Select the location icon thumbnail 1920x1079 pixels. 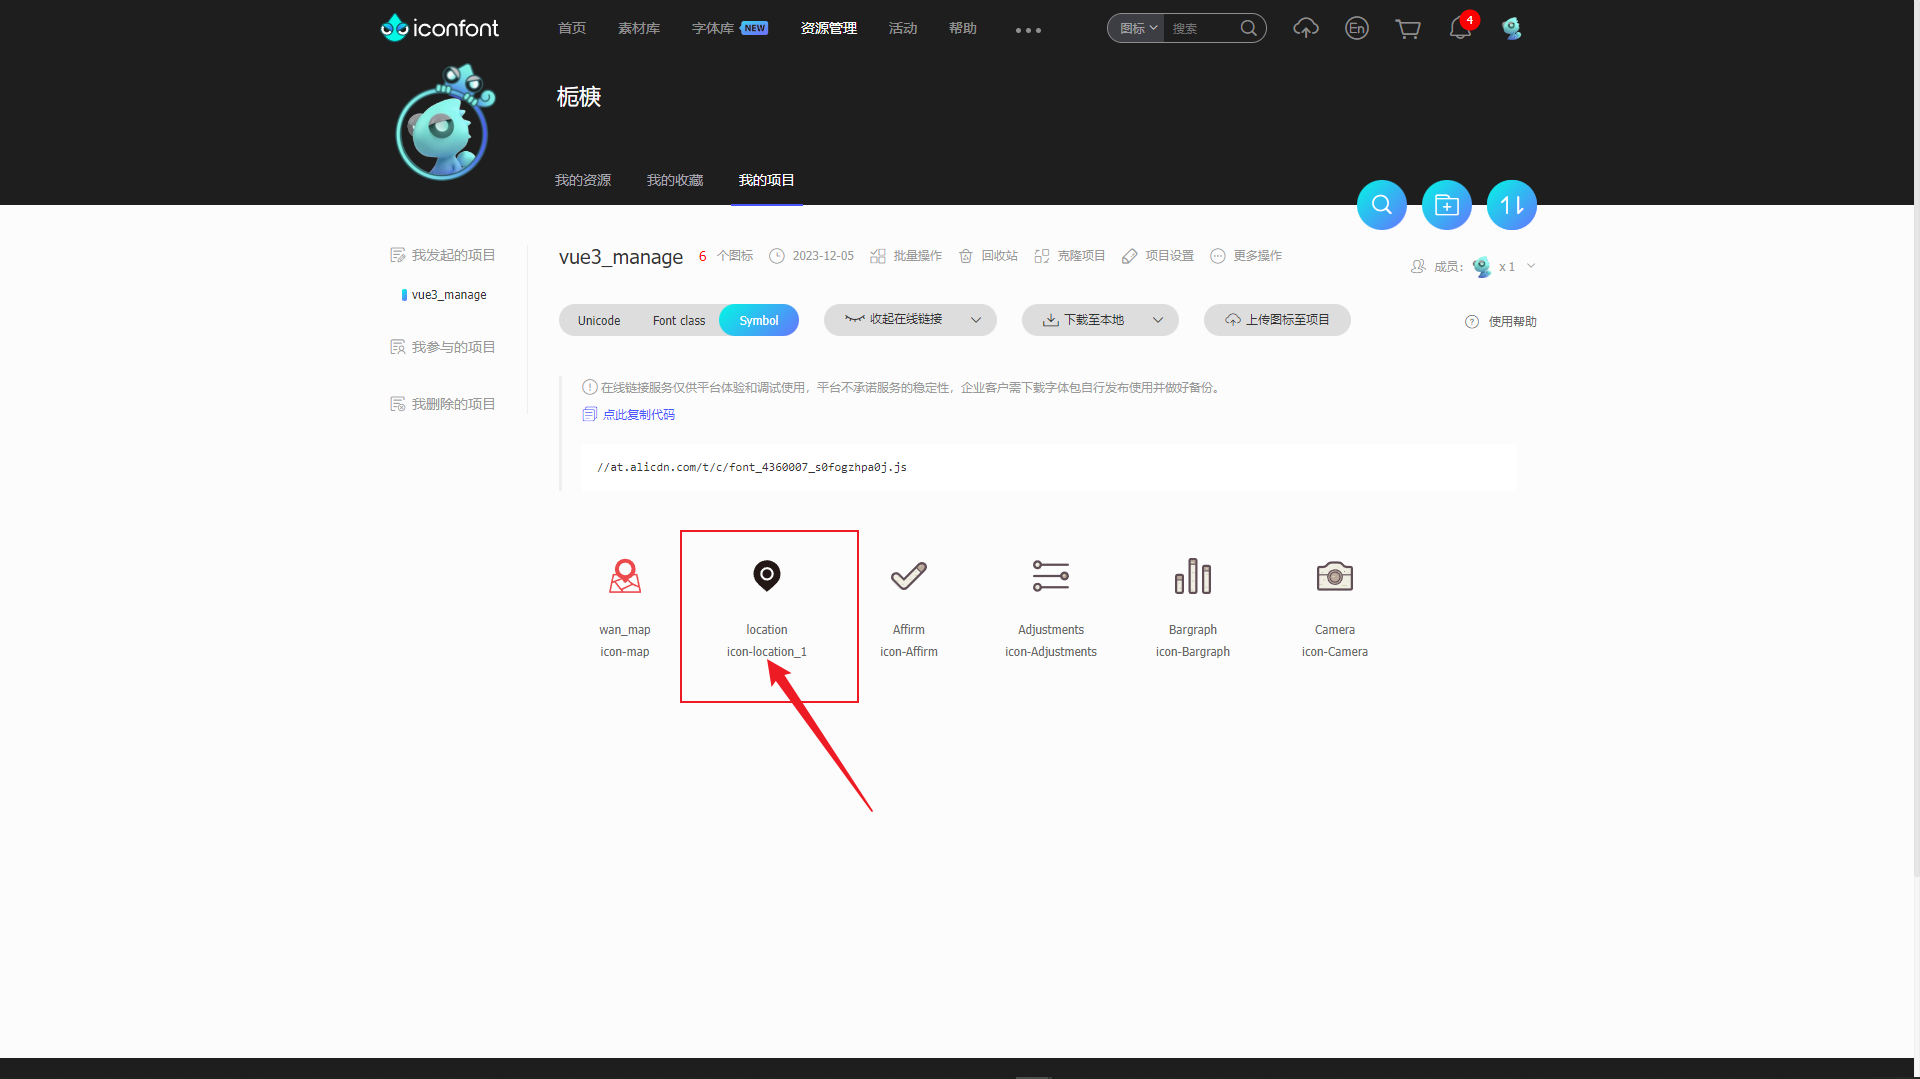coord(767,576)
